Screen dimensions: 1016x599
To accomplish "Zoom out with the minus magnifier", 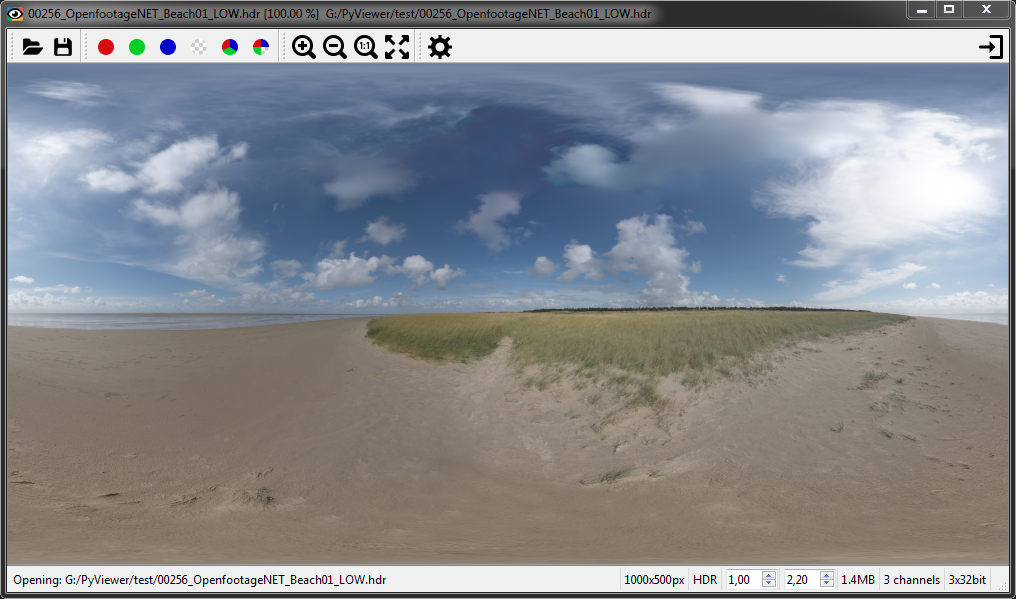I will tap(334, 47).
